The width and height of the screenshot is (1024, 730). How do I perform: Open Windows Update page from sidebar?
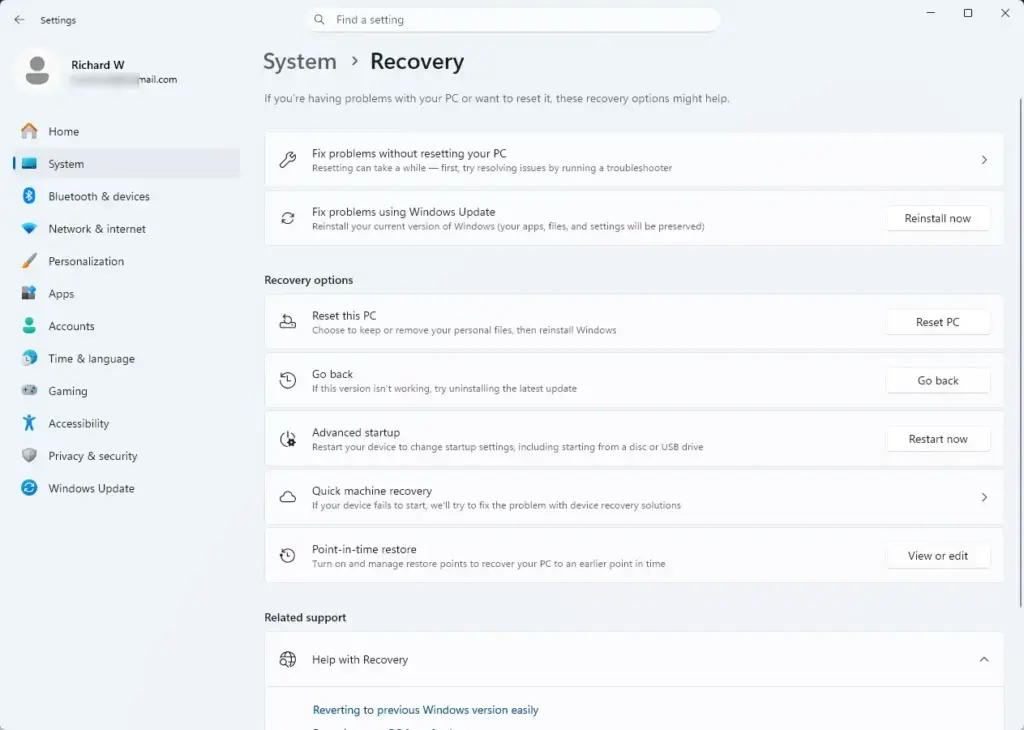[x=127, y=488]
